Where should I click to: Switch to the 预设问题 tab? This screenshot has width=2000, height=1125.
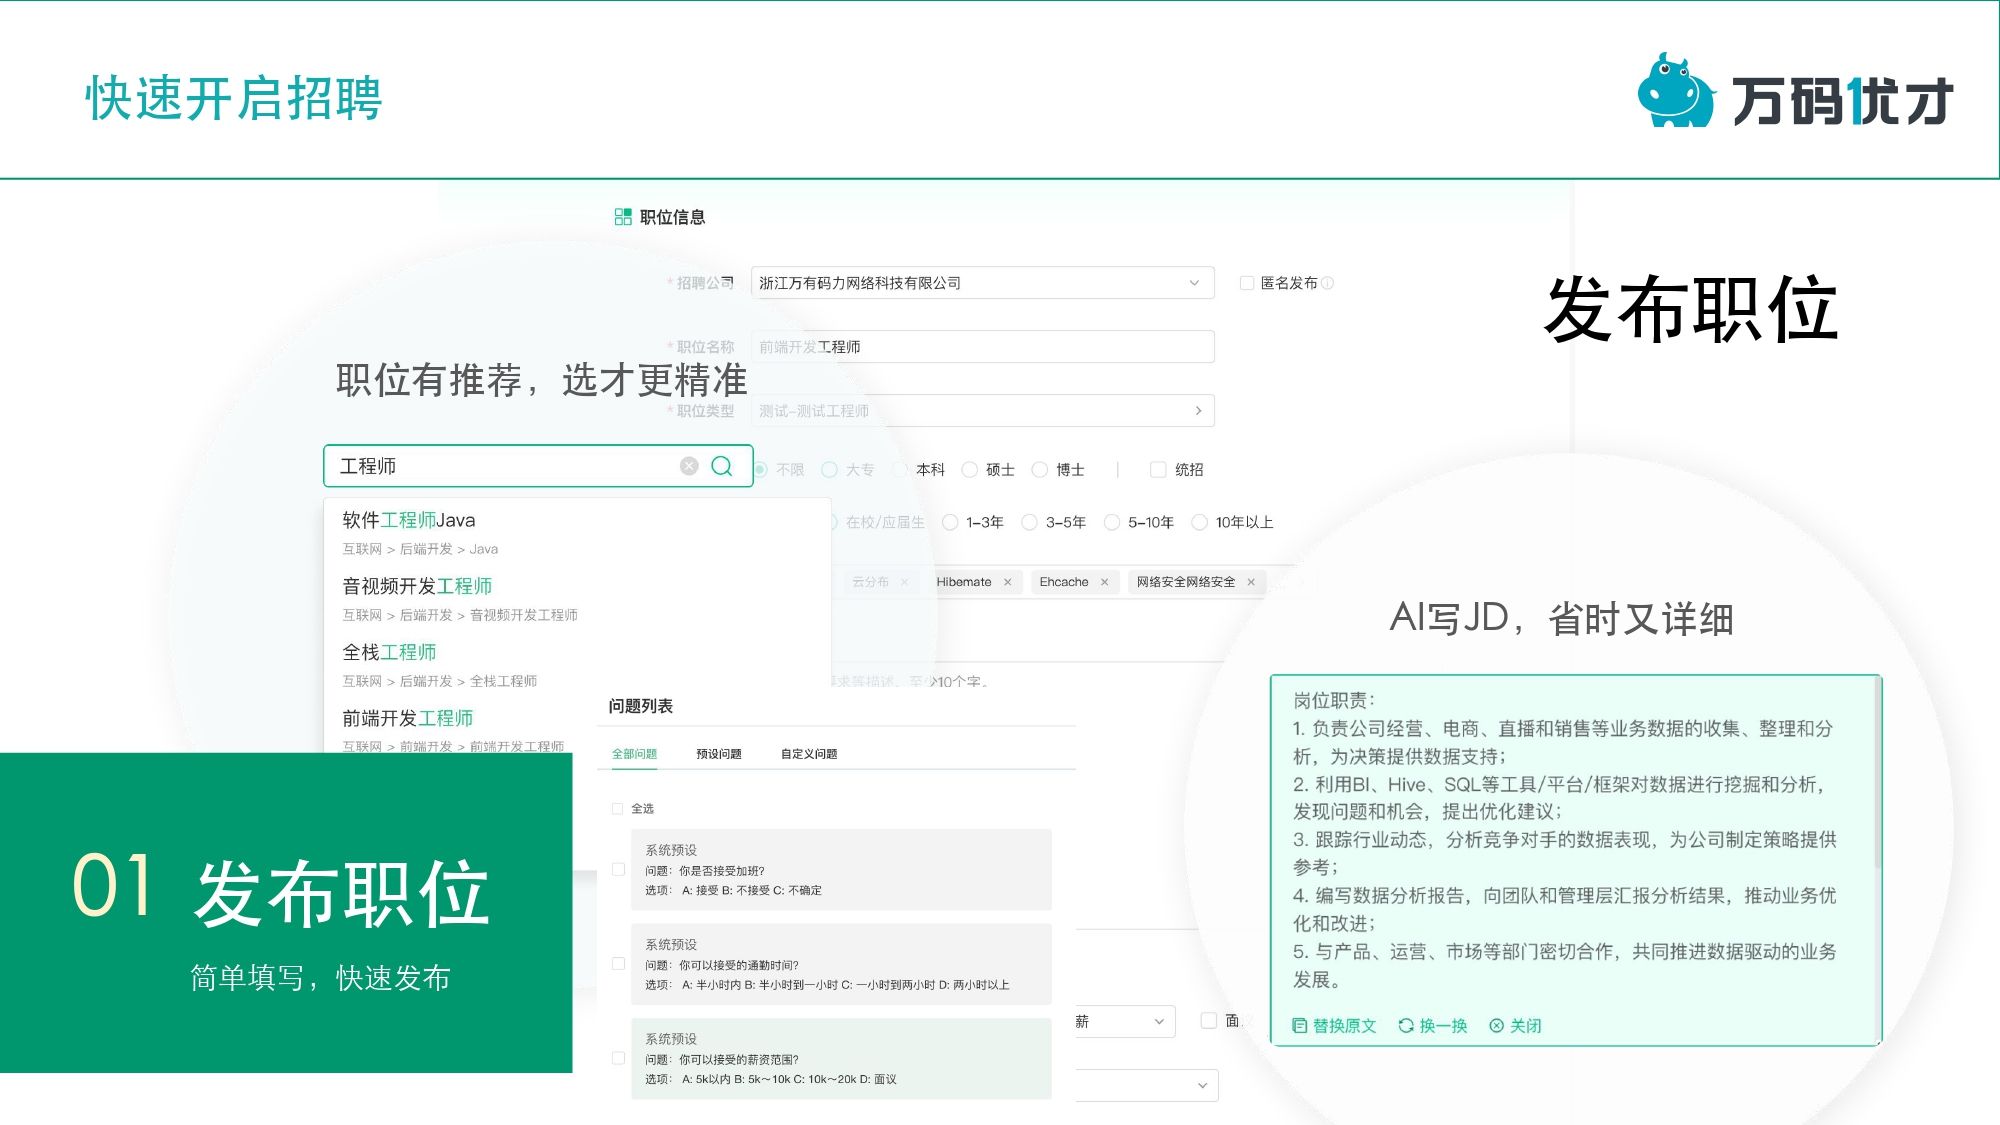click(x=718, y=754)
